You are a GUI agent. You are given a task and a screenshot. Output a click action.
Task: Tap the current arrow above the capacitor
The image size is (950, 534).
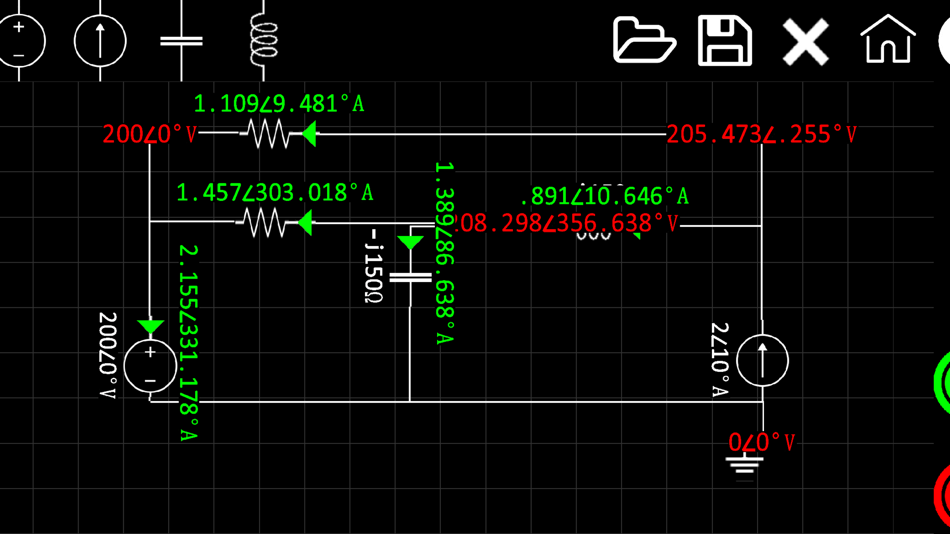coord(410,242)
